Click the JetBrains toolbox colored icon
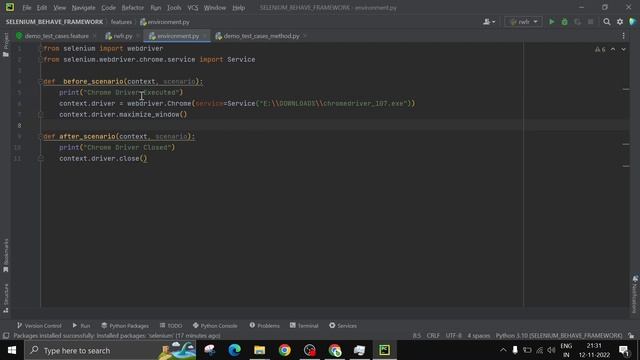The height and width of the screenshot is (360, 640). click(x=633, y=22)
